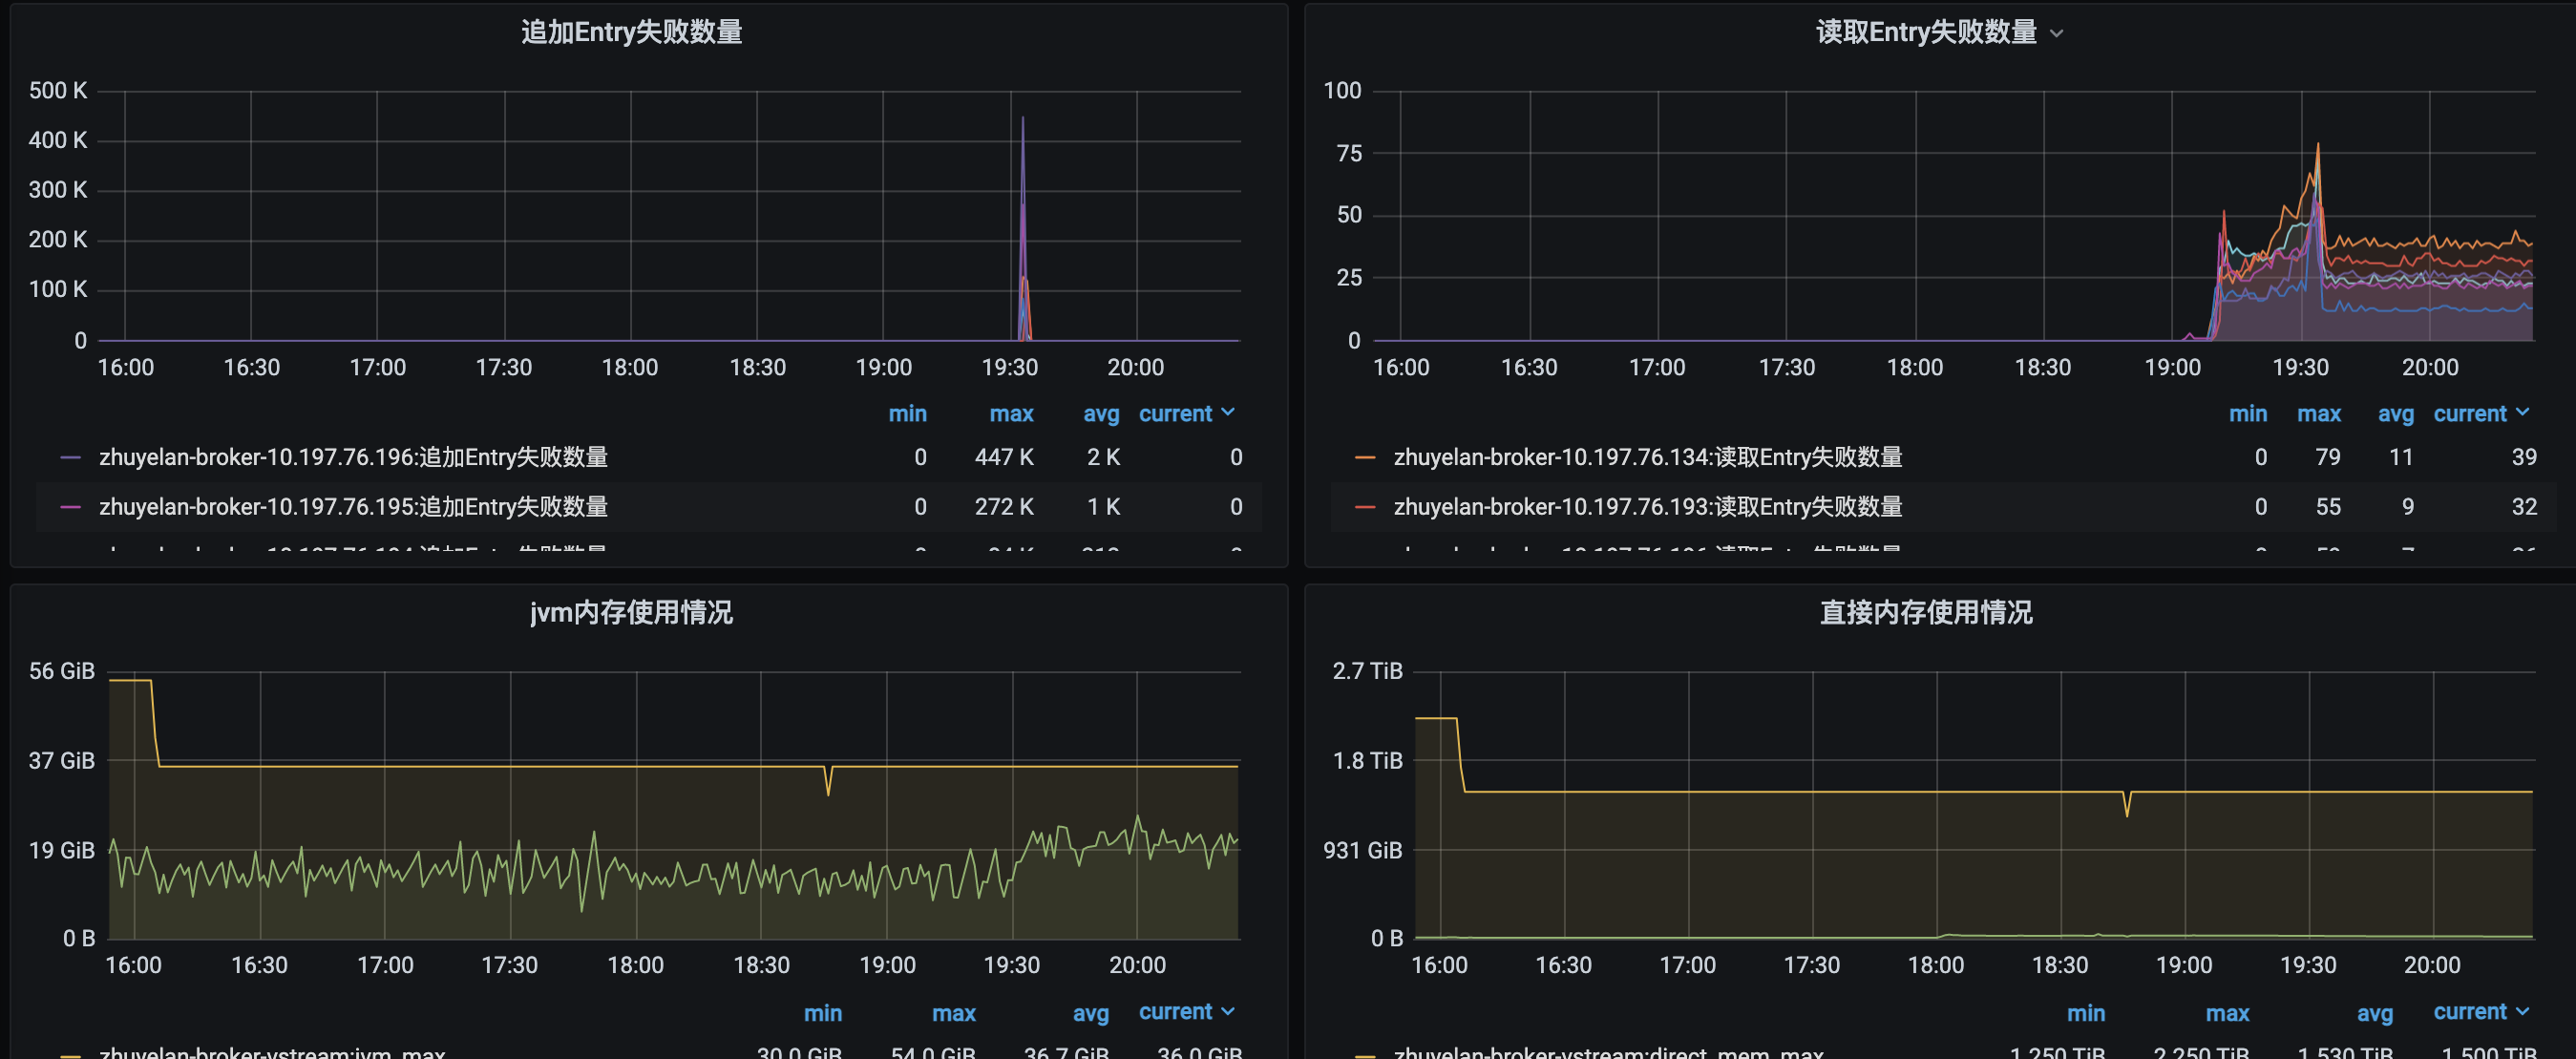Isolate zhuyelan-broker-10.197.76.193 读取Entry series label
This screenshot has height=1059, width=2576.
click(1647, 507)
